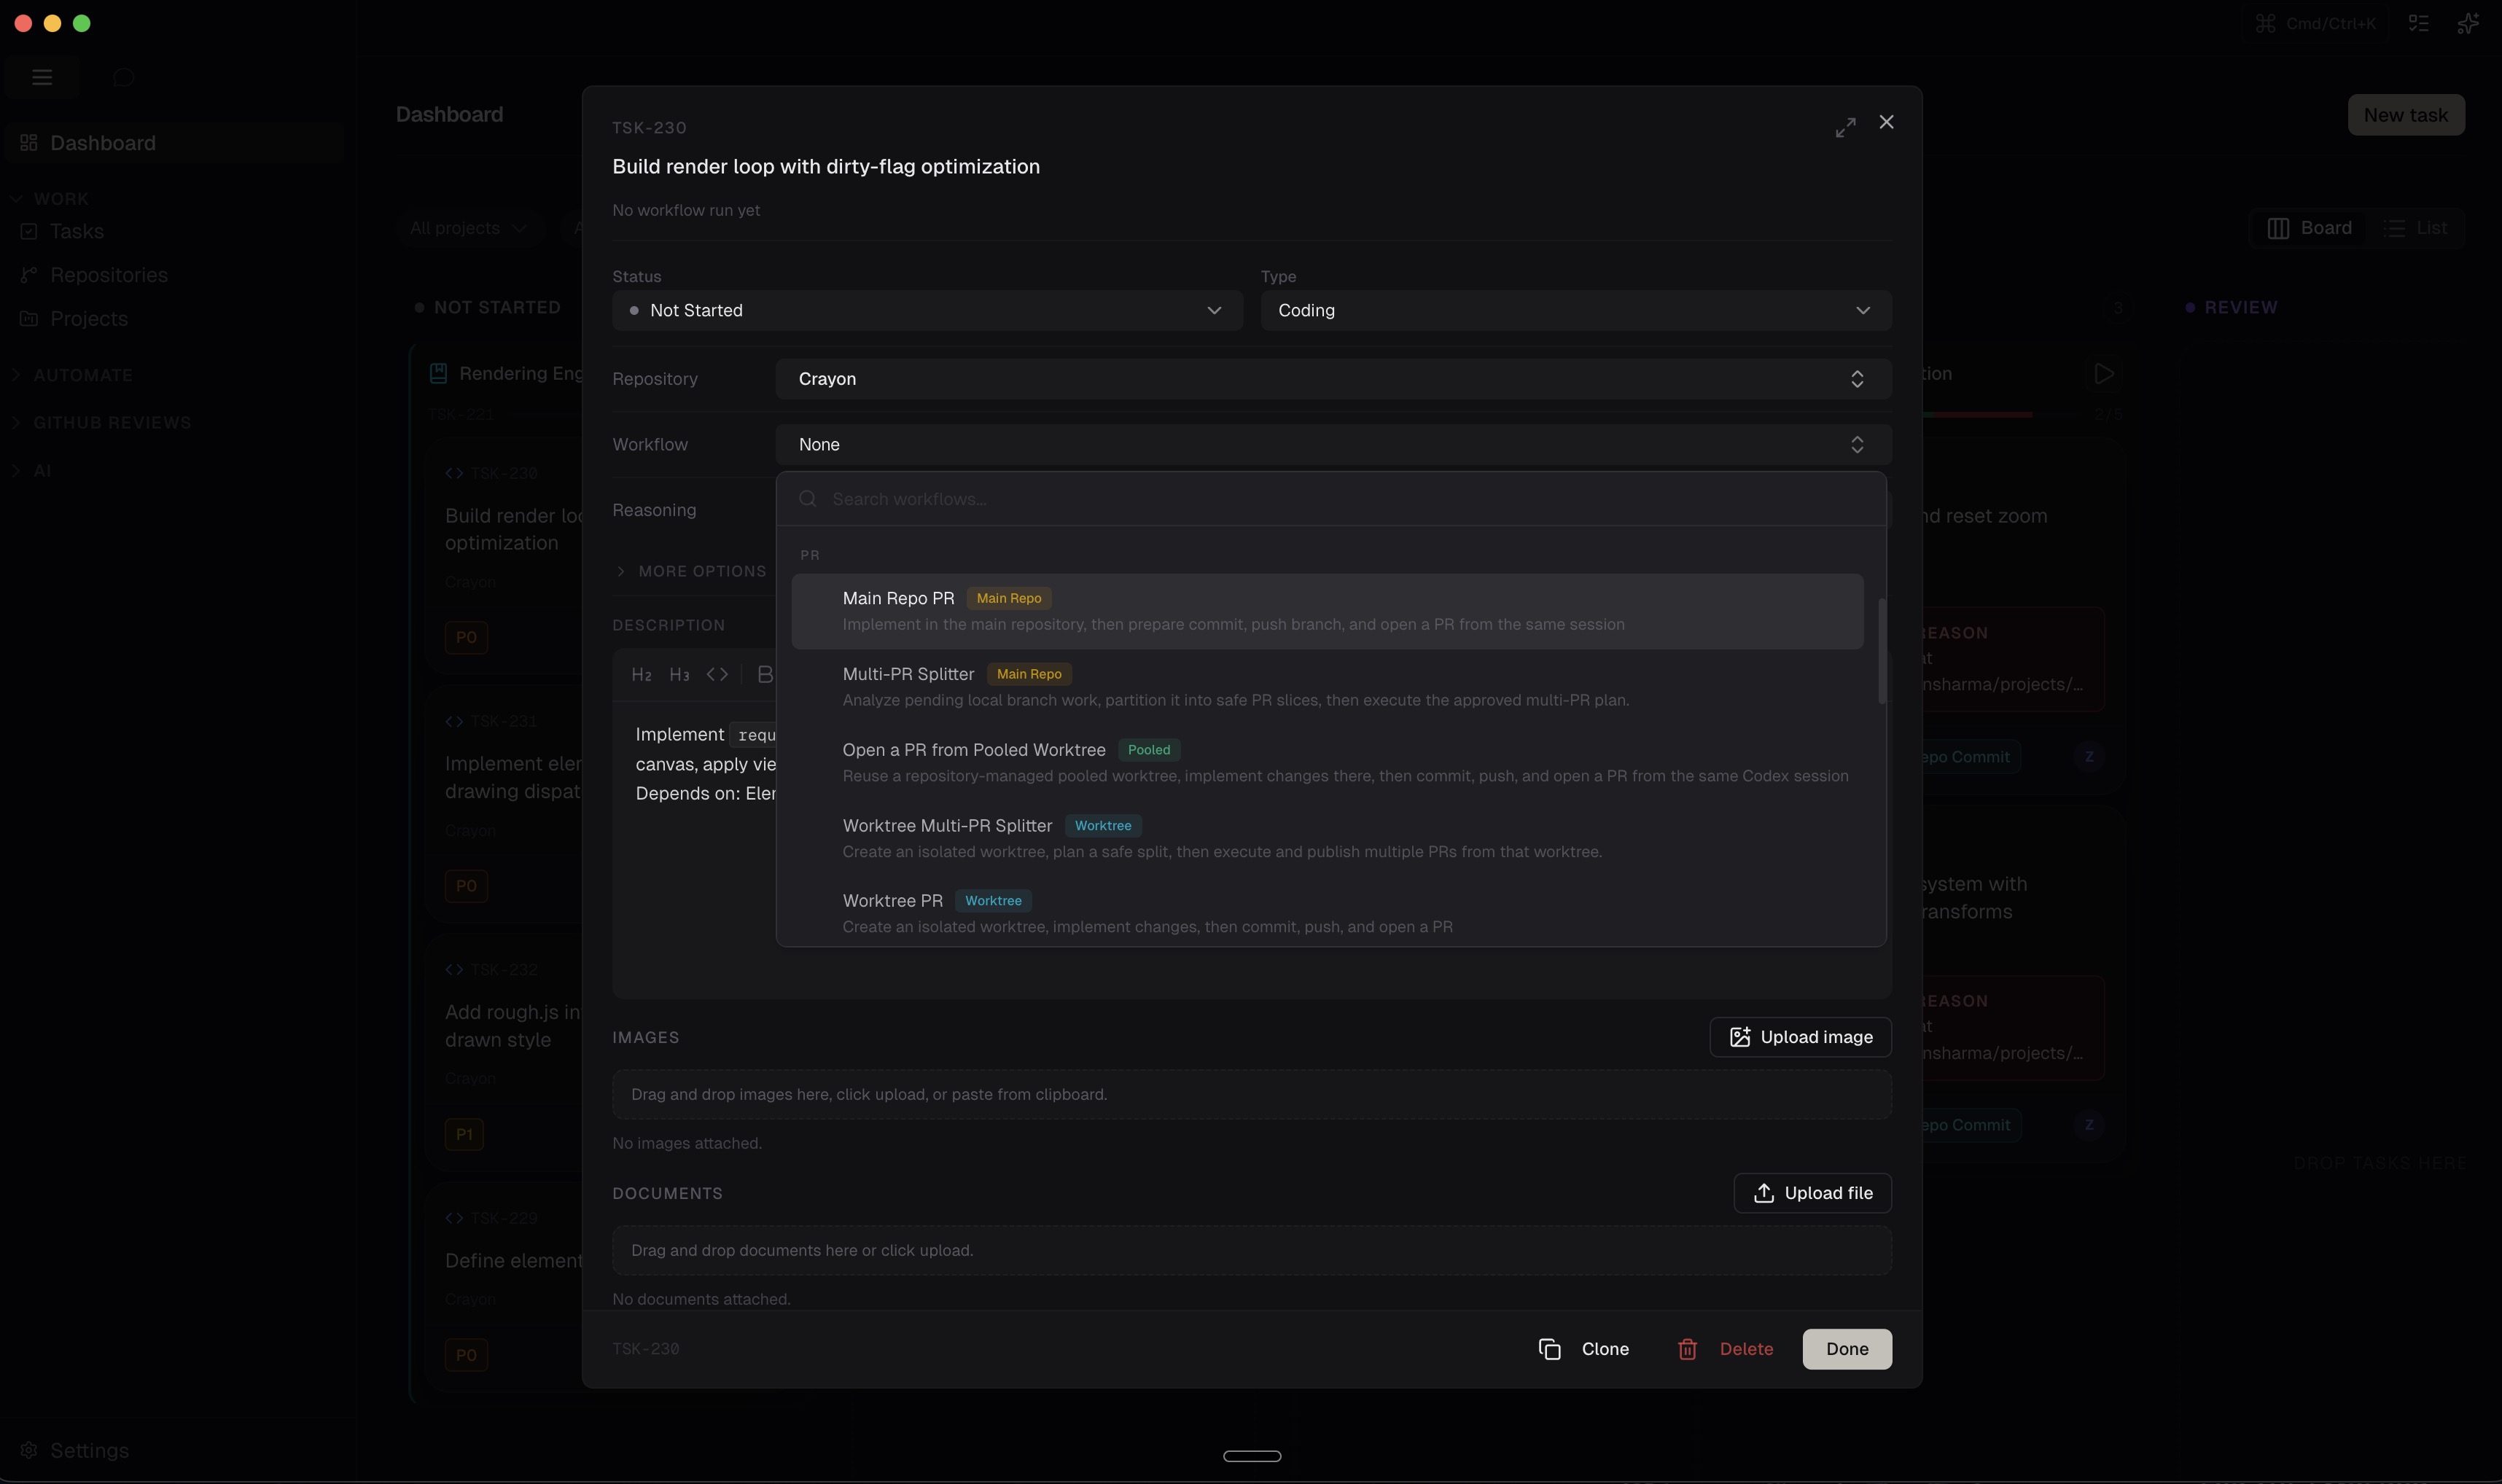Click the New task button
This screenshot has width=2502, height=1484.
pyautogui.click(x=2405, y=115)
